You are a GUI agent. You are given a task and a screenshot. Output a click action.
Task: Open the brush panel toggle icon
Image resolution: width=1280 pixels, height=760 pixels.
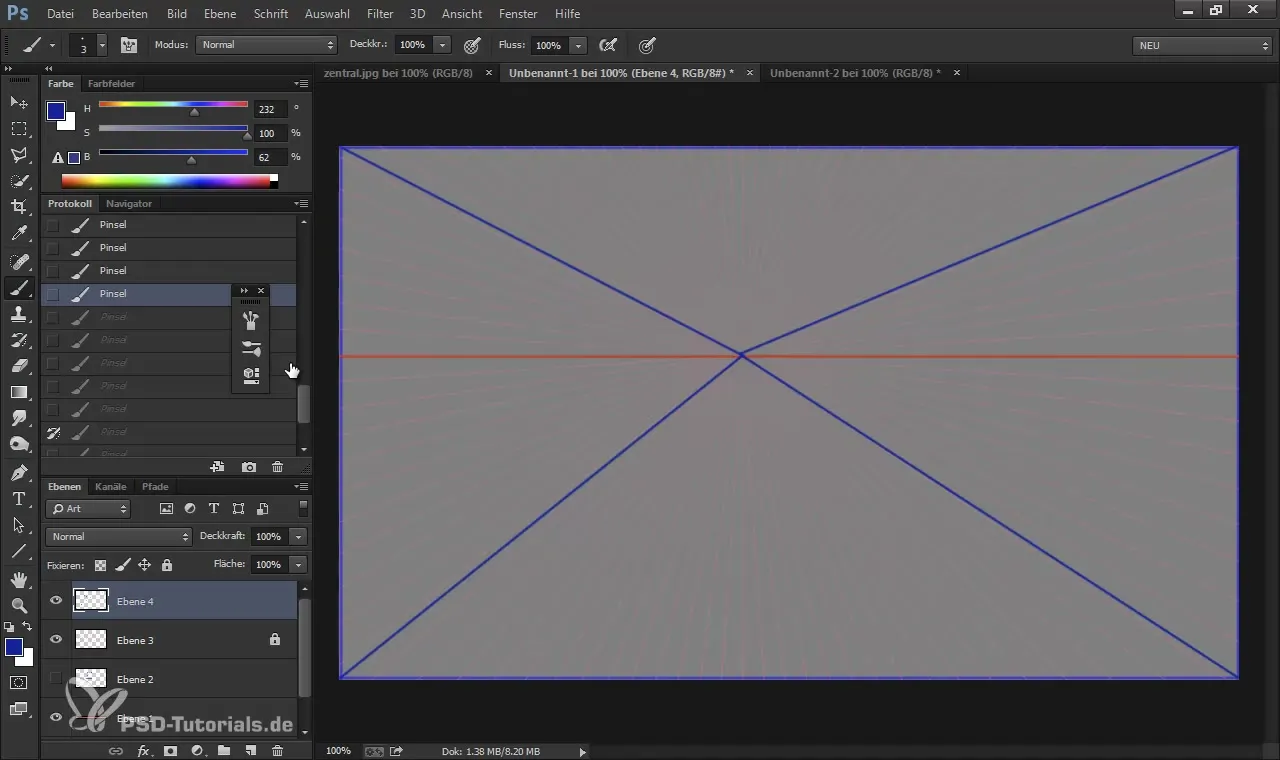(129, 45)
